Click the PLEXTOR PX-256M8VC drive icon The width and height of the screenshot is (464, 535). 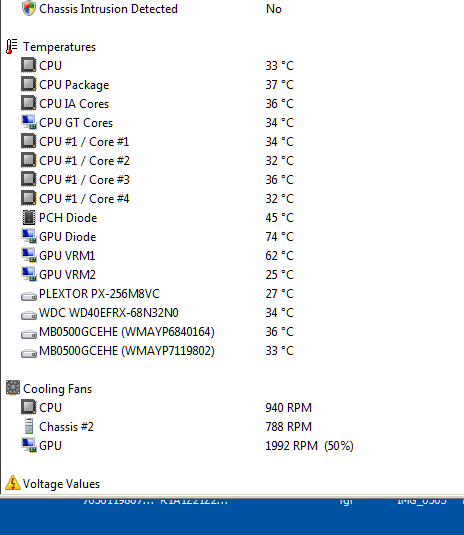[x=29, y=296]
